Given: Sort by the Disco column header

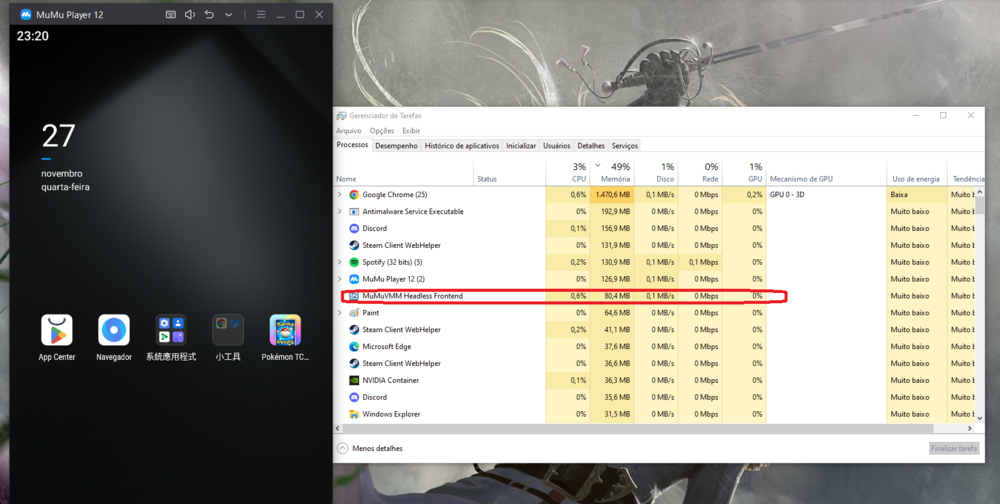Looking at the screenshot, I should coord(656,172).
